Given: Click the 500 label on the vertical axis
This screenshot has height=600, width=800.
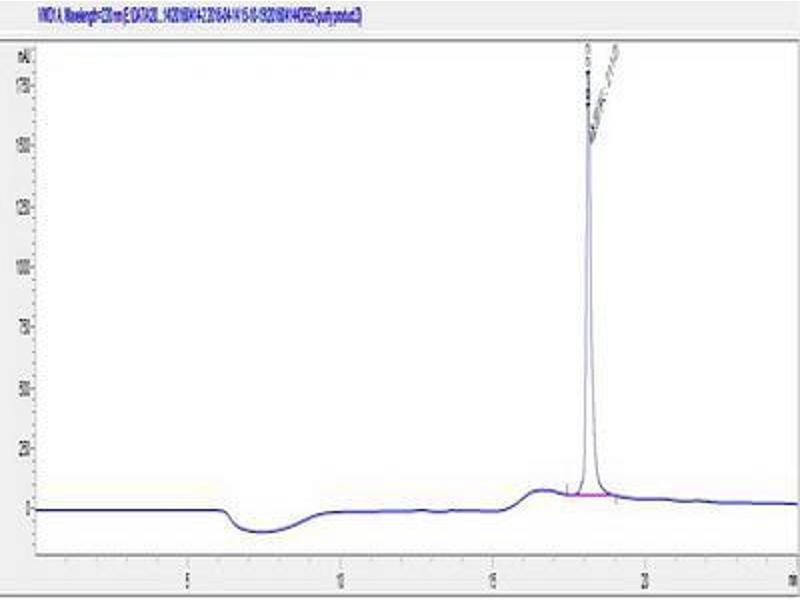Looking at the screenshot, I should [24, 388].
